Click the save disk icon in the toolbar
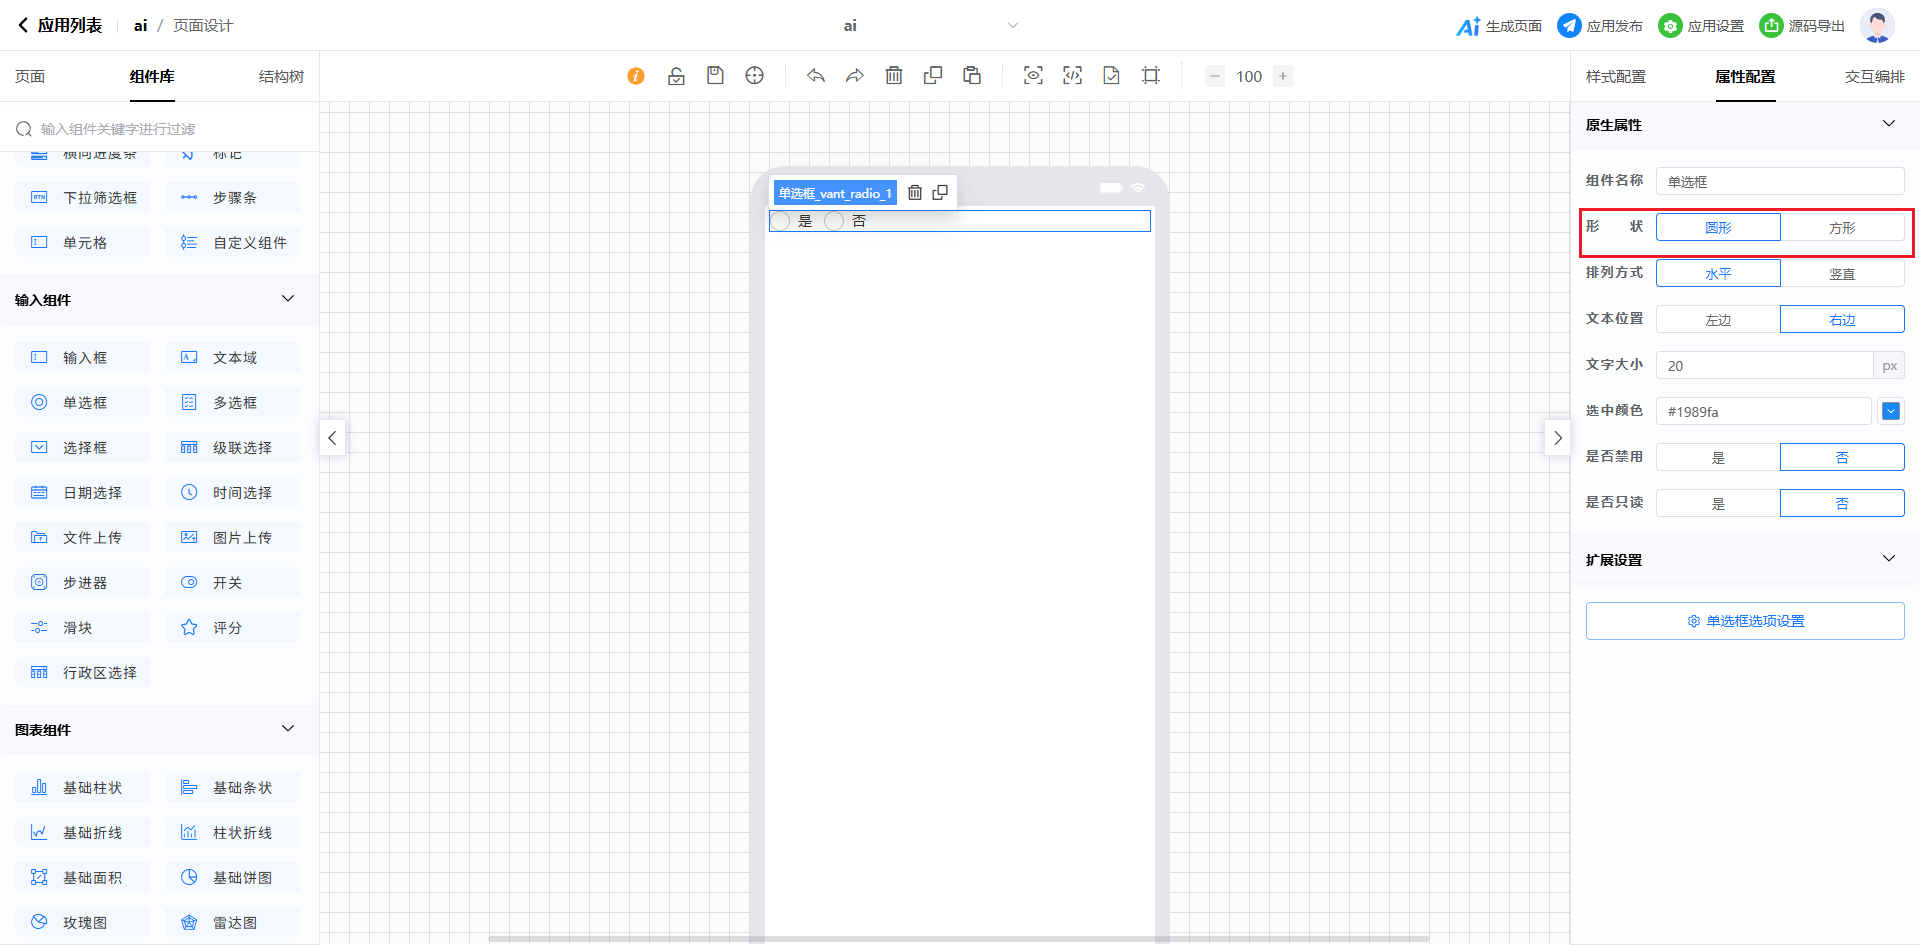The image size is (1920, 945). click(x=715, y=76)
